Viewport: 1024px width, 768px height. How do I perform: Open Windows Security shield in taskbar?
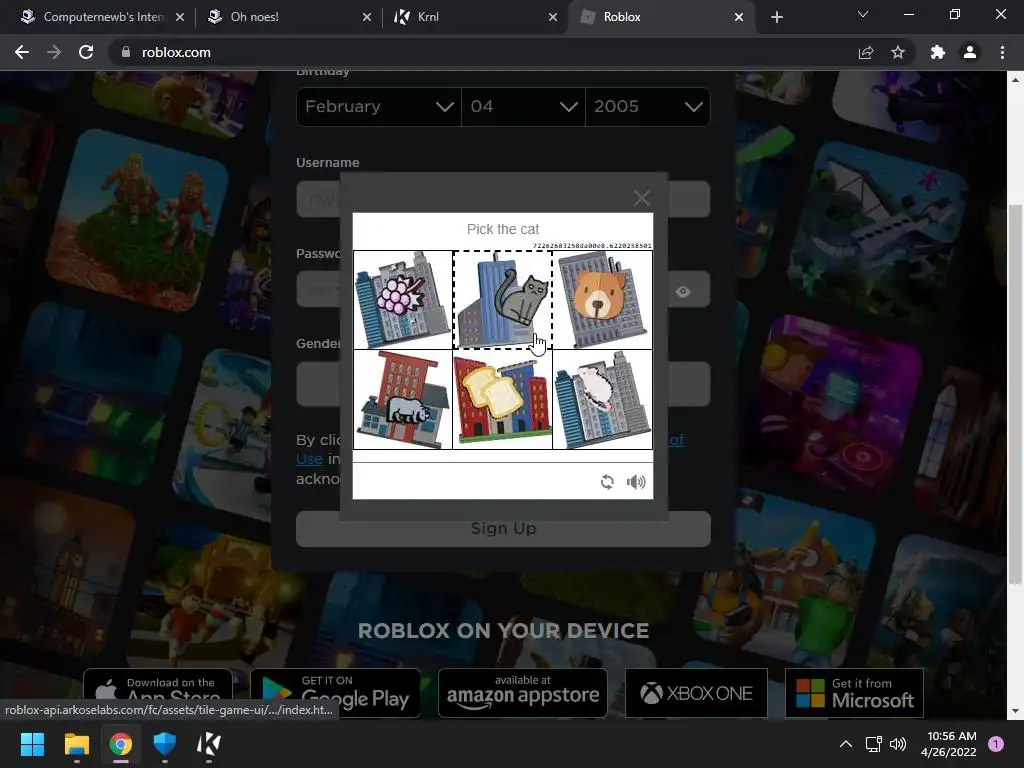point(165,744)
